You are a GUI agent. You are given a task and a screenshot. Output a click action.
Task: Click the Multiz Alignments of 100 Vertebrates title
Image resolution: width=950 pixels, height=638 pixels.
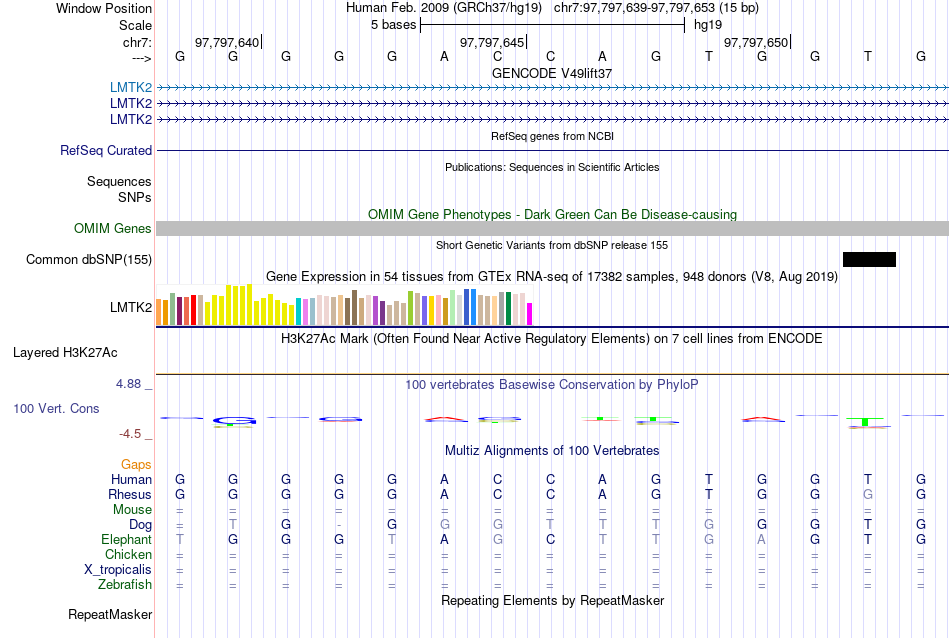[x=552, y=451]
